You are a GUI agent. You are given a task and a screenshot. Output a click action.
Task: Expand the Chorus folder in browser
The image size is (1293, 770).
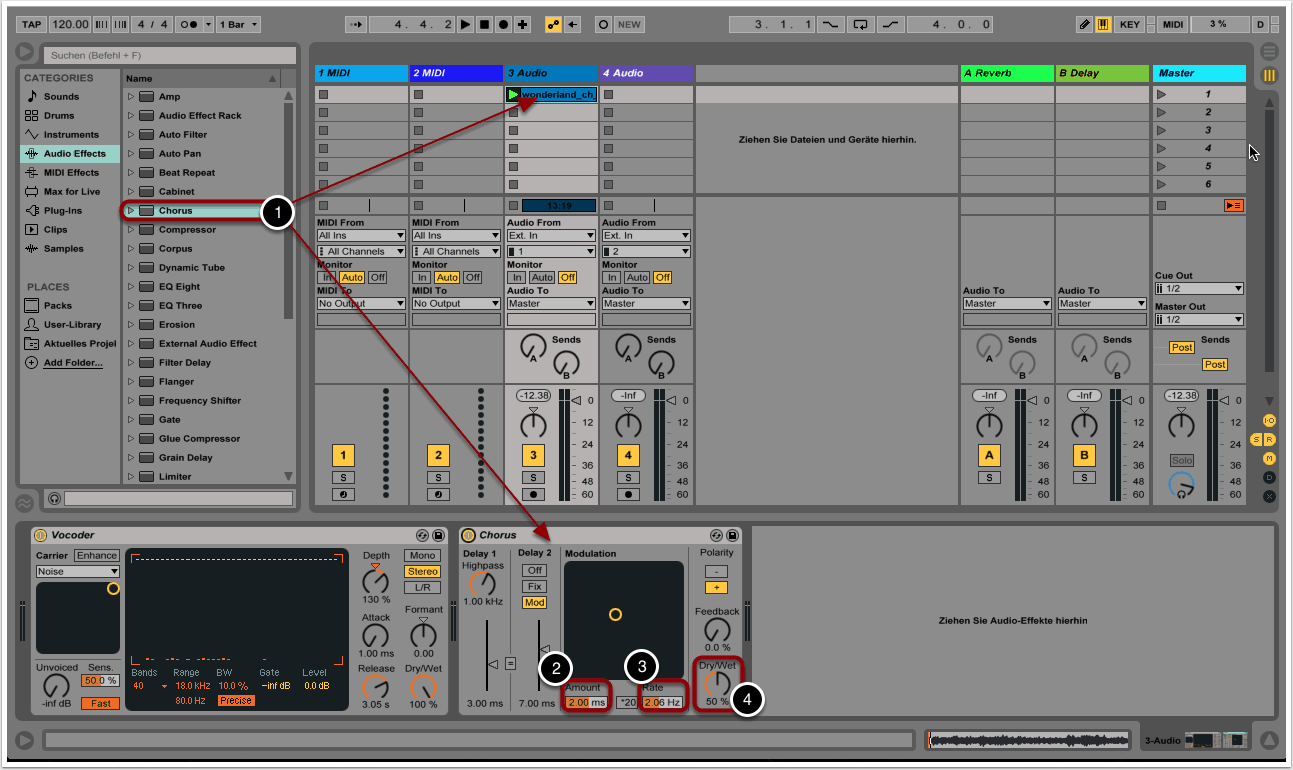pos(130,211)
